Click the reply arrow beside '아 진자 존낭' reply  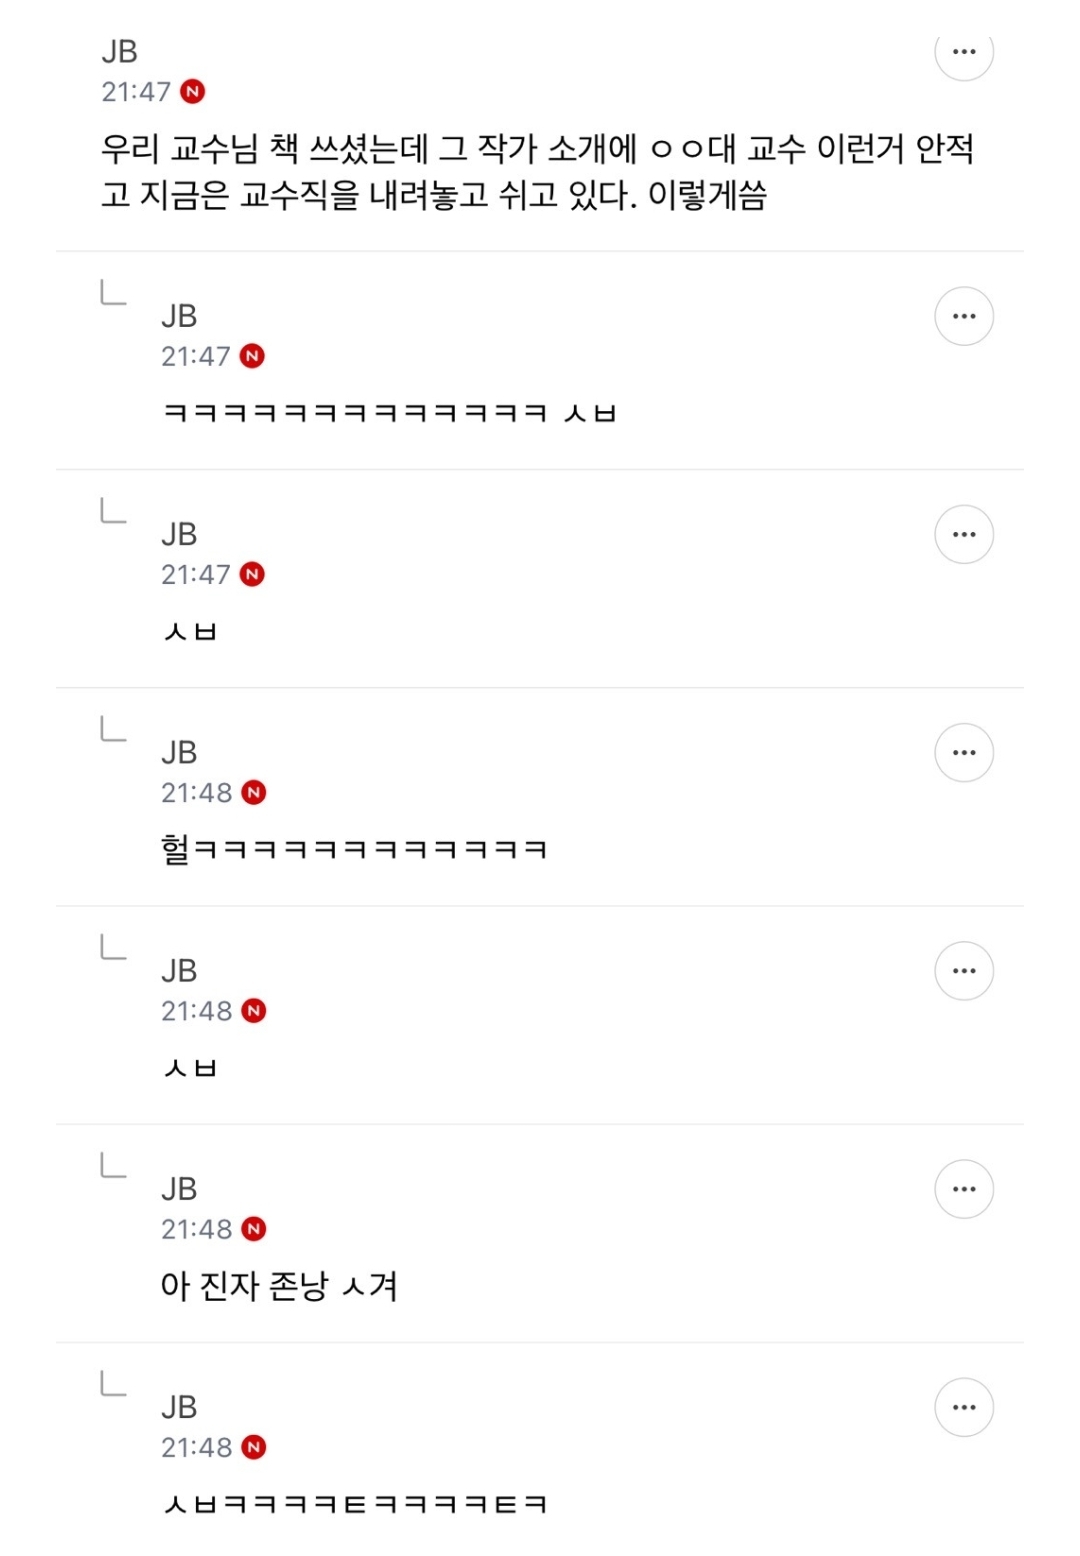coord(113,1165)
